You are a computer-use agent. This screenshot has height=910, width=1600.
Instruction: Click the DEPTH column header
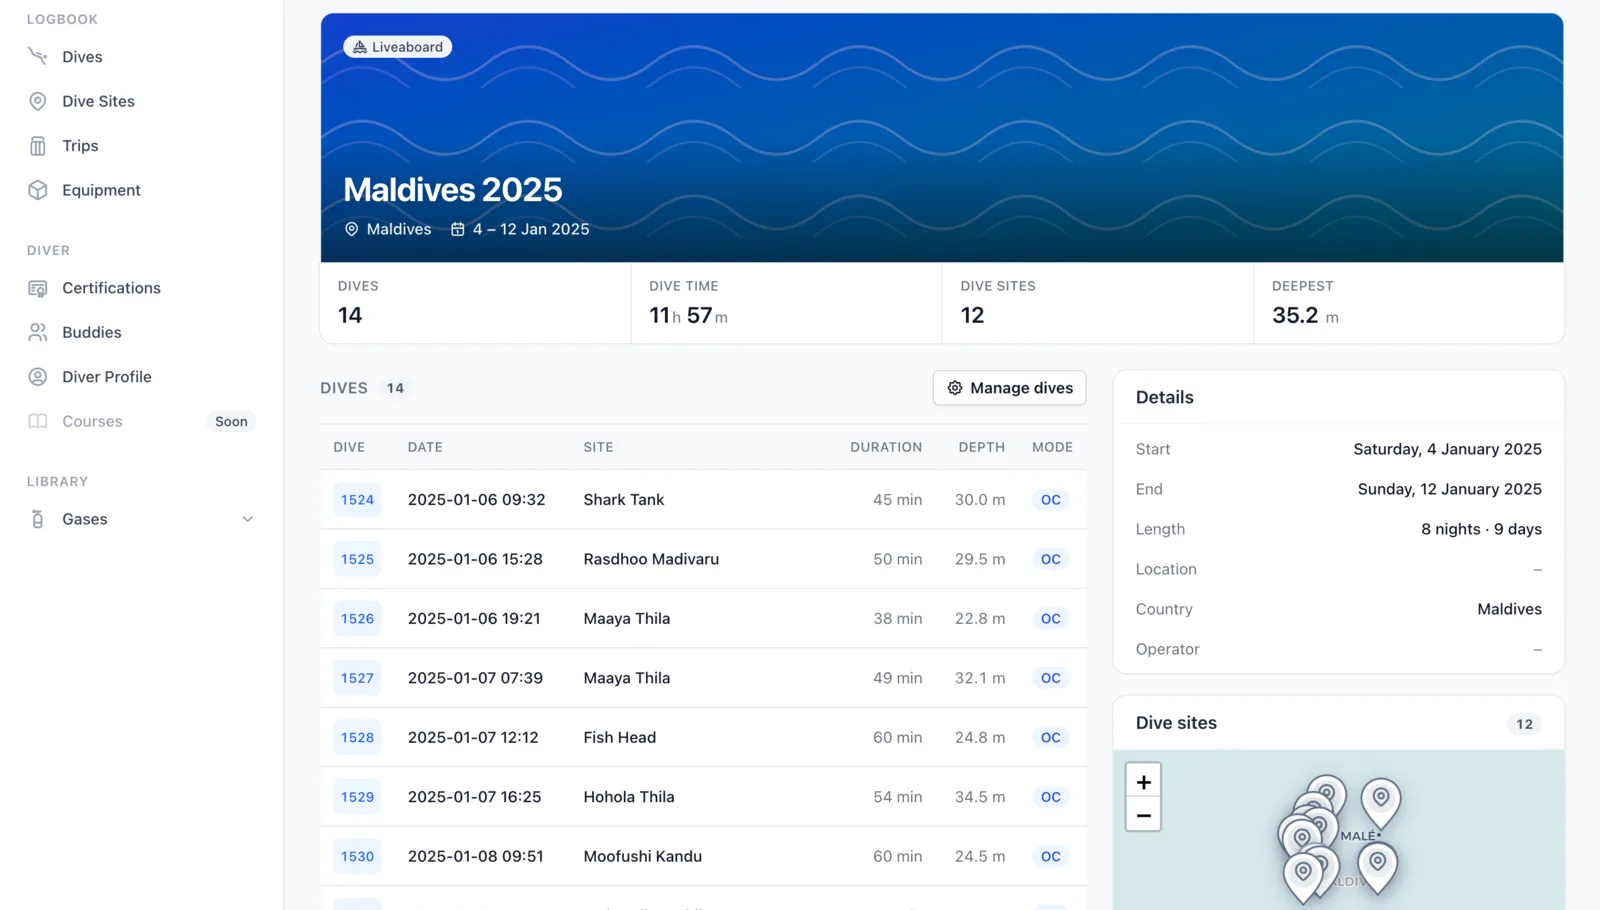tap(981, 447)
